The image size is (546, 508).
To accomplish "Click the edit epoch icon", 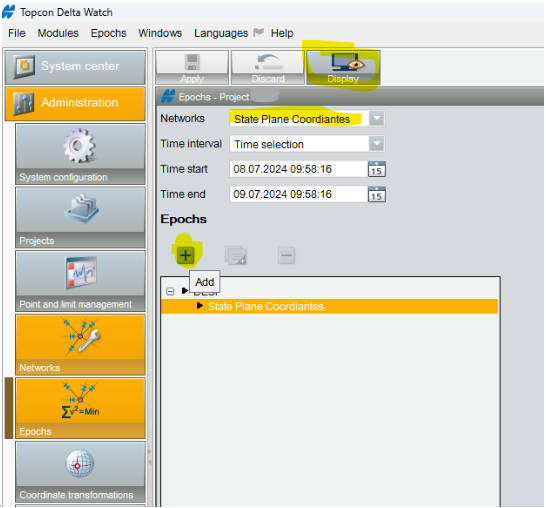I will (236, 256).
